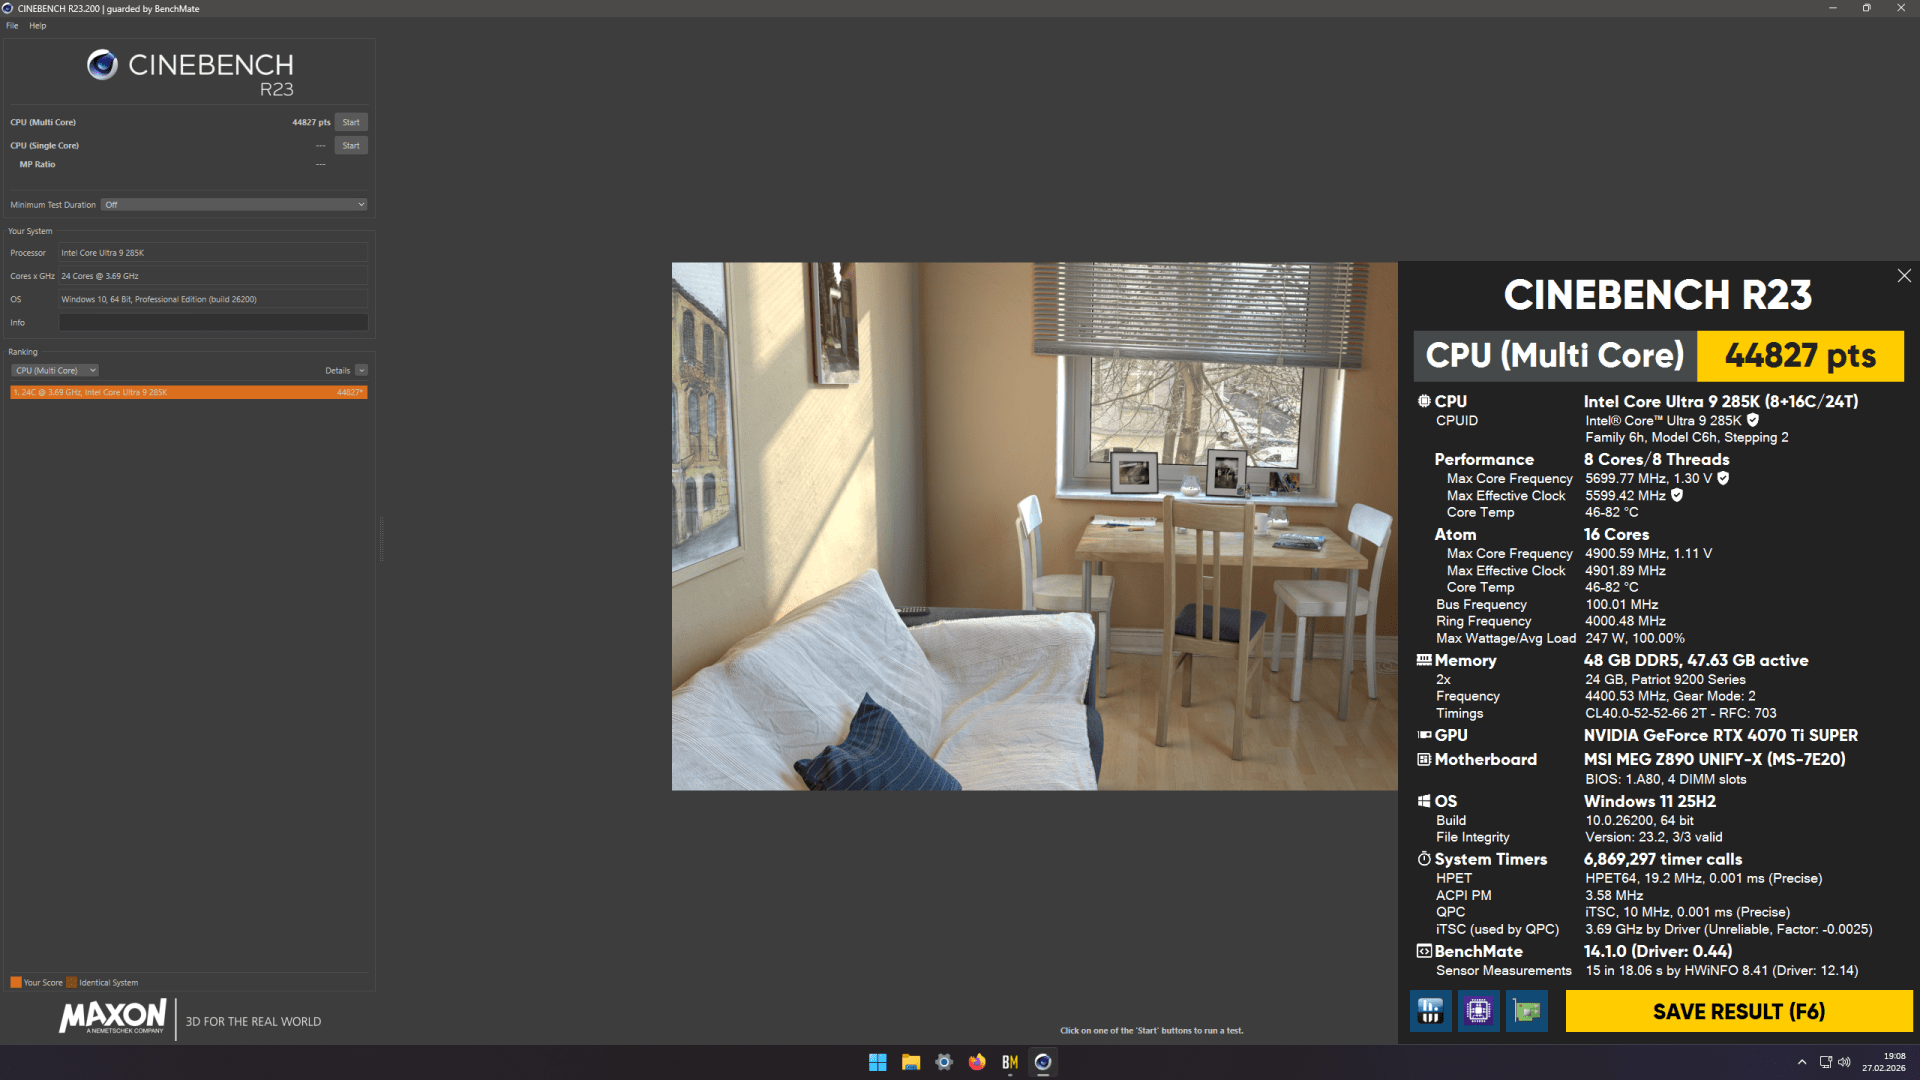Viewport: 1920px width, 1080px height.
Task: Open BenchMate from the taskbar
Action: (x=1009, y=1062)
